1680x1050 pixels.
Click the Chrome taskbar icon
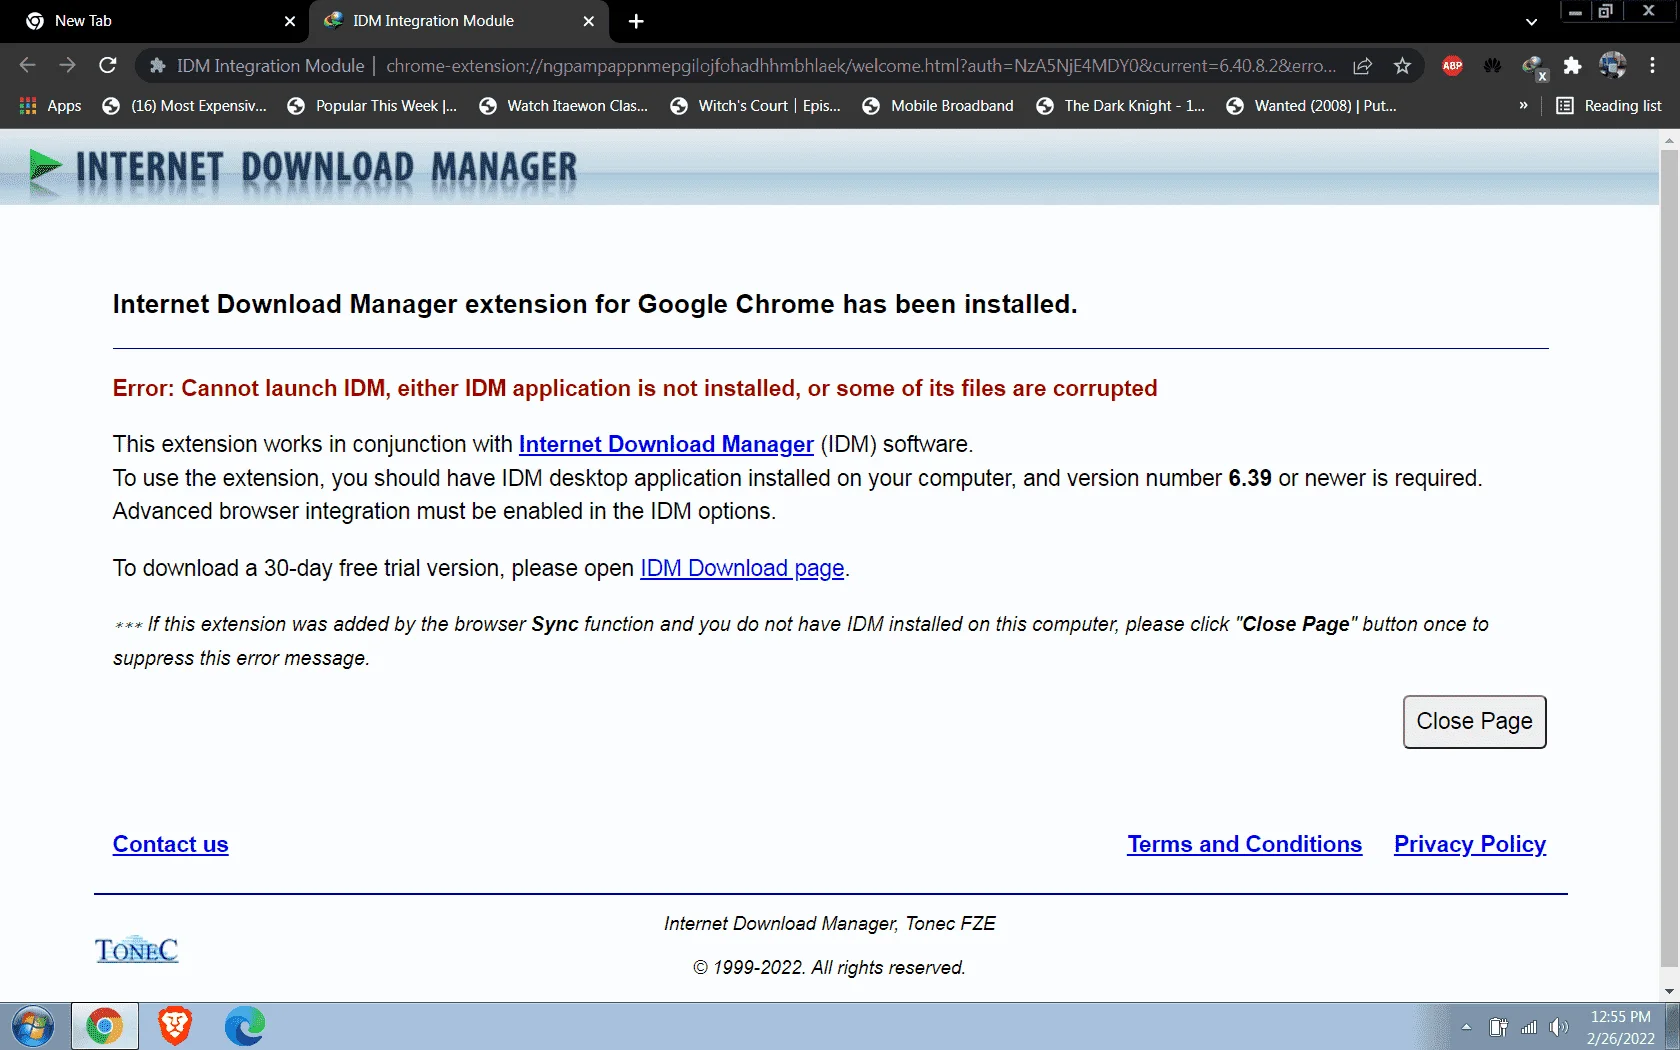pyautogui.click(x=104, y=1026)
